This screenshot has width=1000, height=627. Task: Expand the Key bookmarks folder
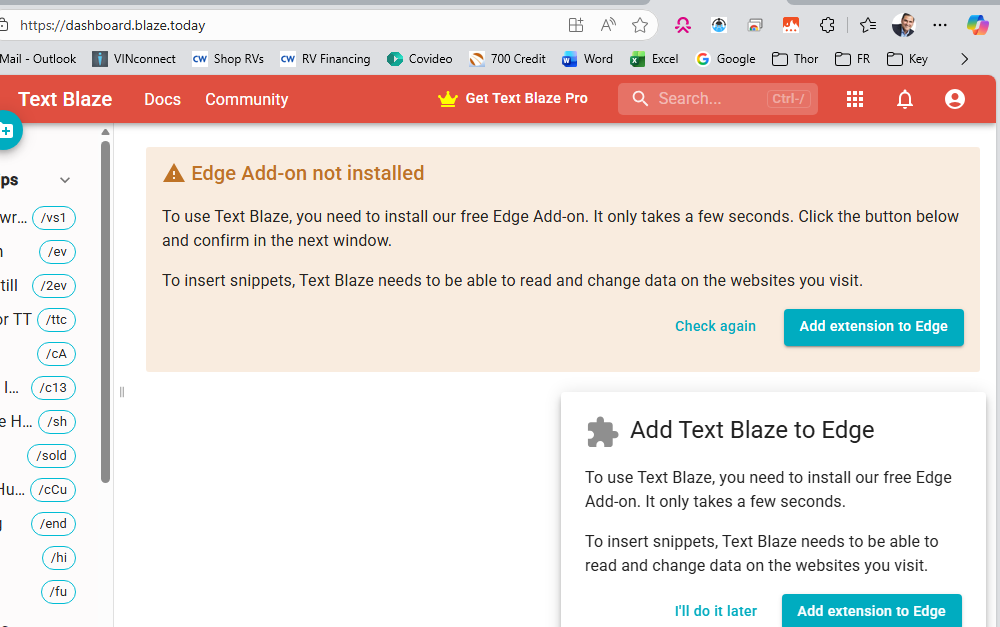[x=908, y=59]
